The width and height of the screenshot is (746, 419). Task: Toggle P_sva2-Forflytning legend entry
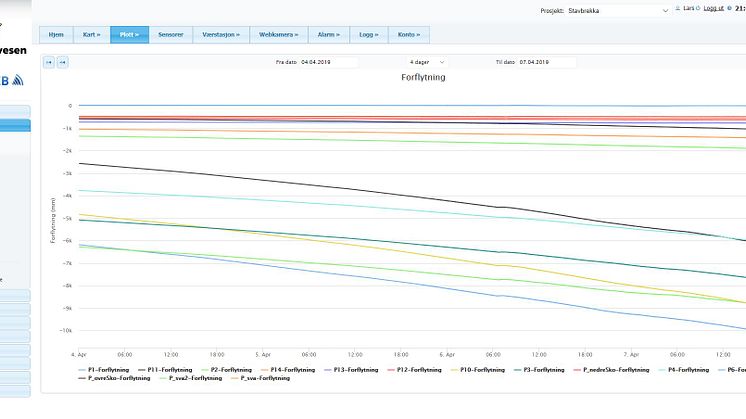(191, 379)
